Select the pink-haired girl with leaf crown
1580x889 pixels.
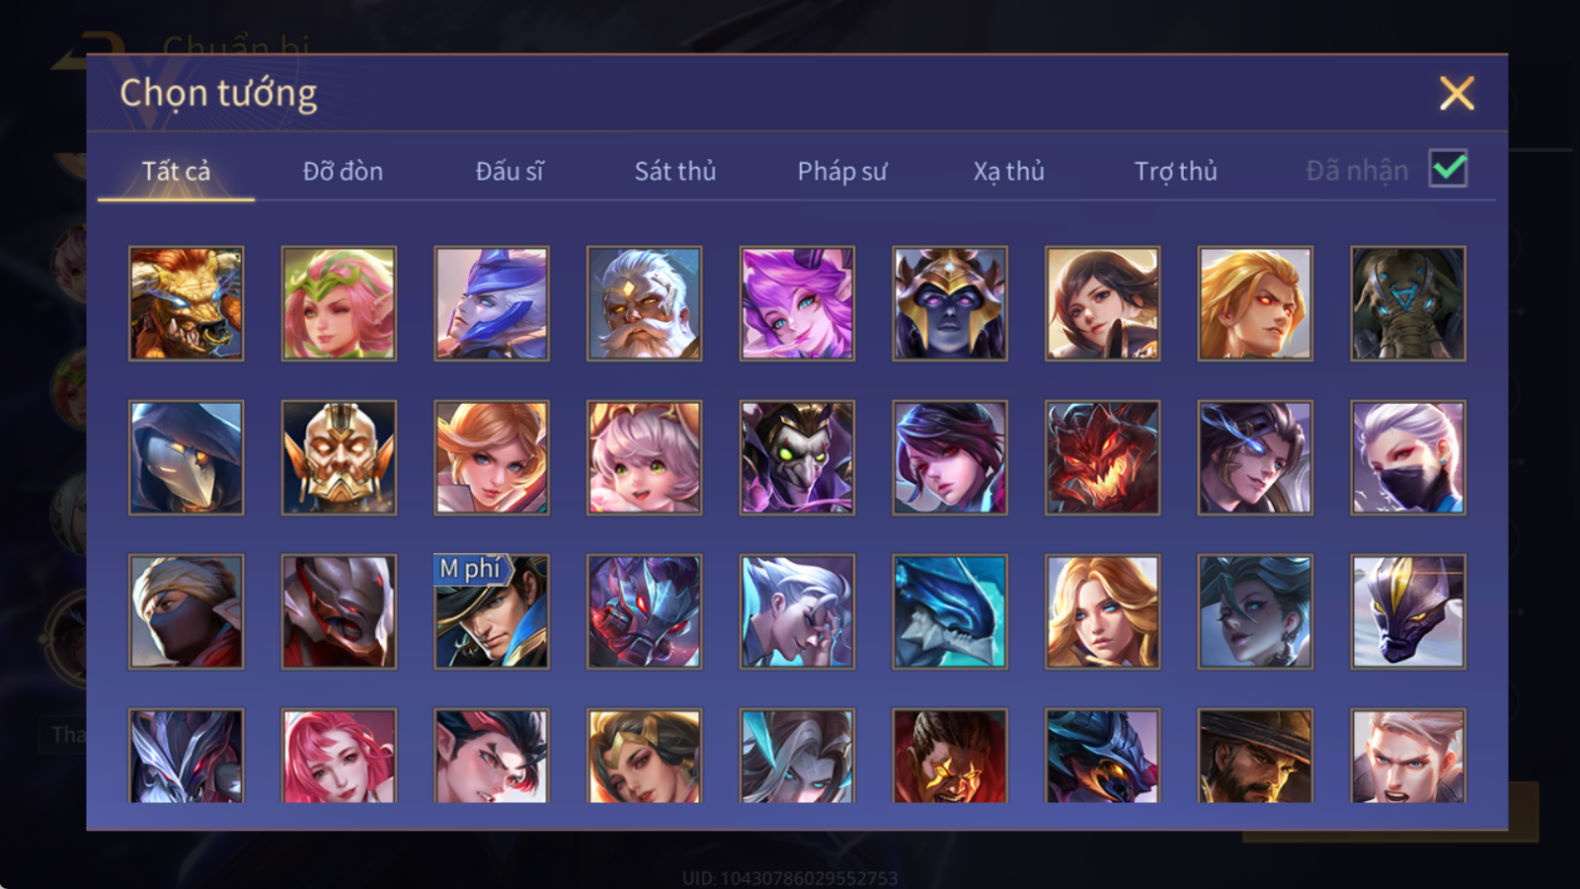[339, 303]
